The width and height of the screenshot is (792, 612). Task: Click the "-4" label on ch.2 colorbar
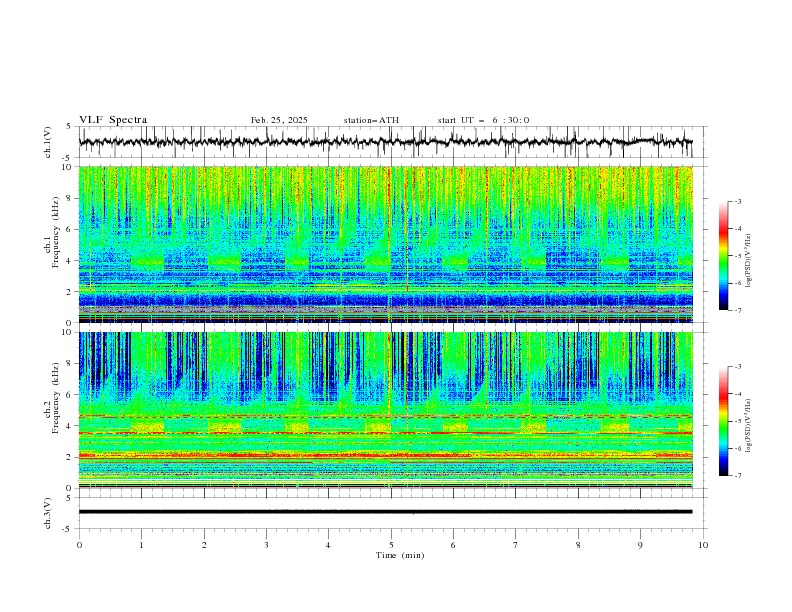(738, 394)
